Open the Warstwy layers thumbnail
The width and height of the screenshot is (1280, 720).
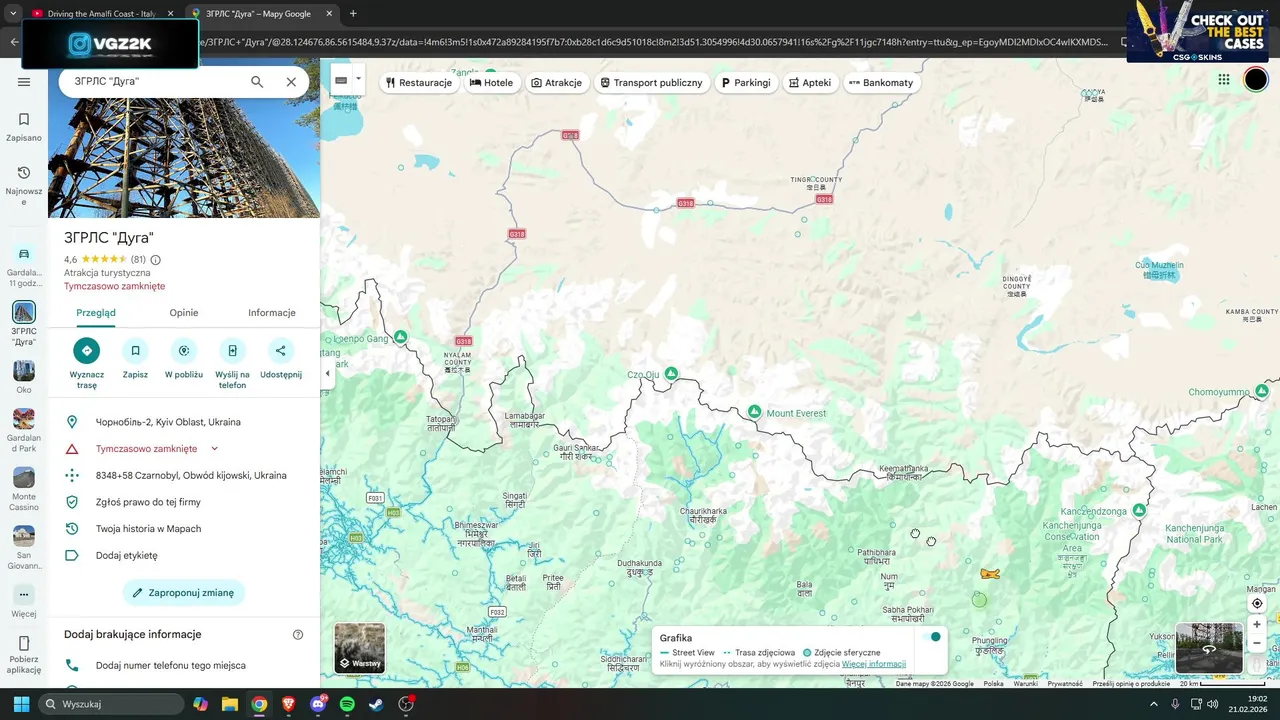coord(359,648)
